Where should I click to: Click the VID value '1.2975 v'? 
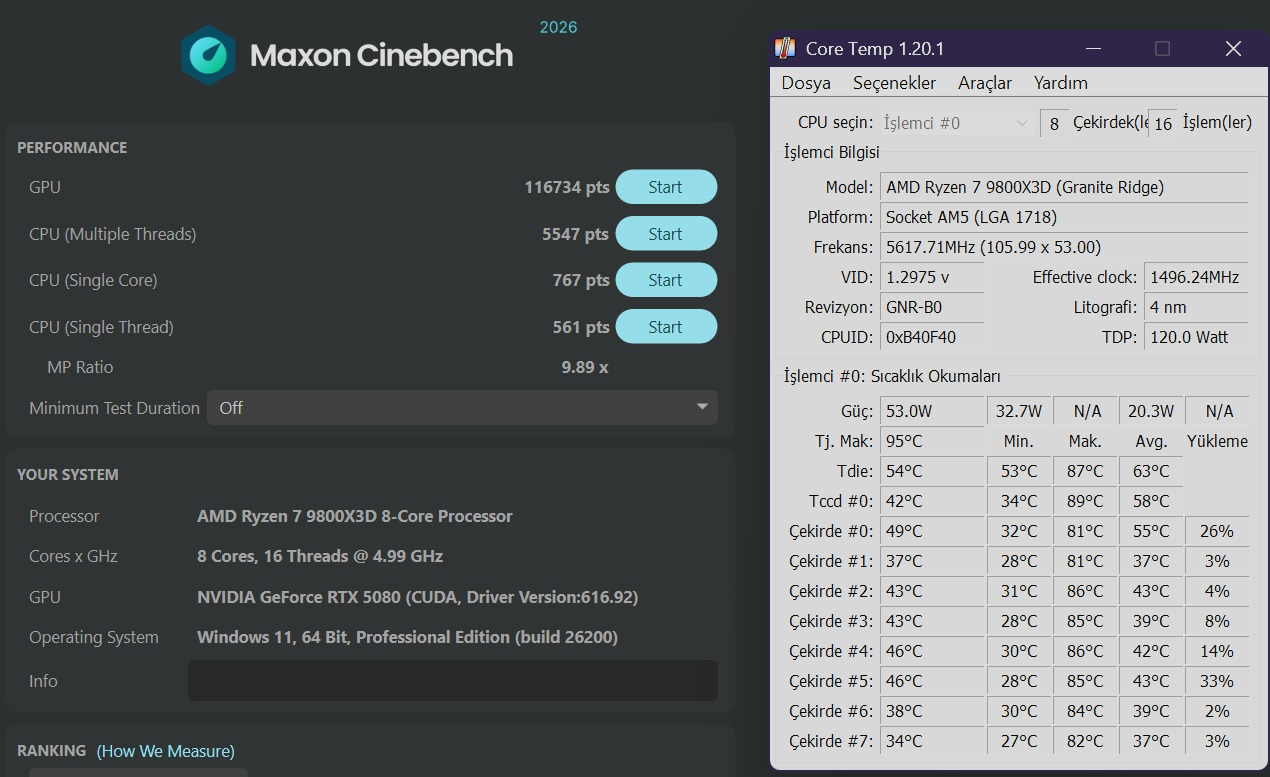coord(932,277)
